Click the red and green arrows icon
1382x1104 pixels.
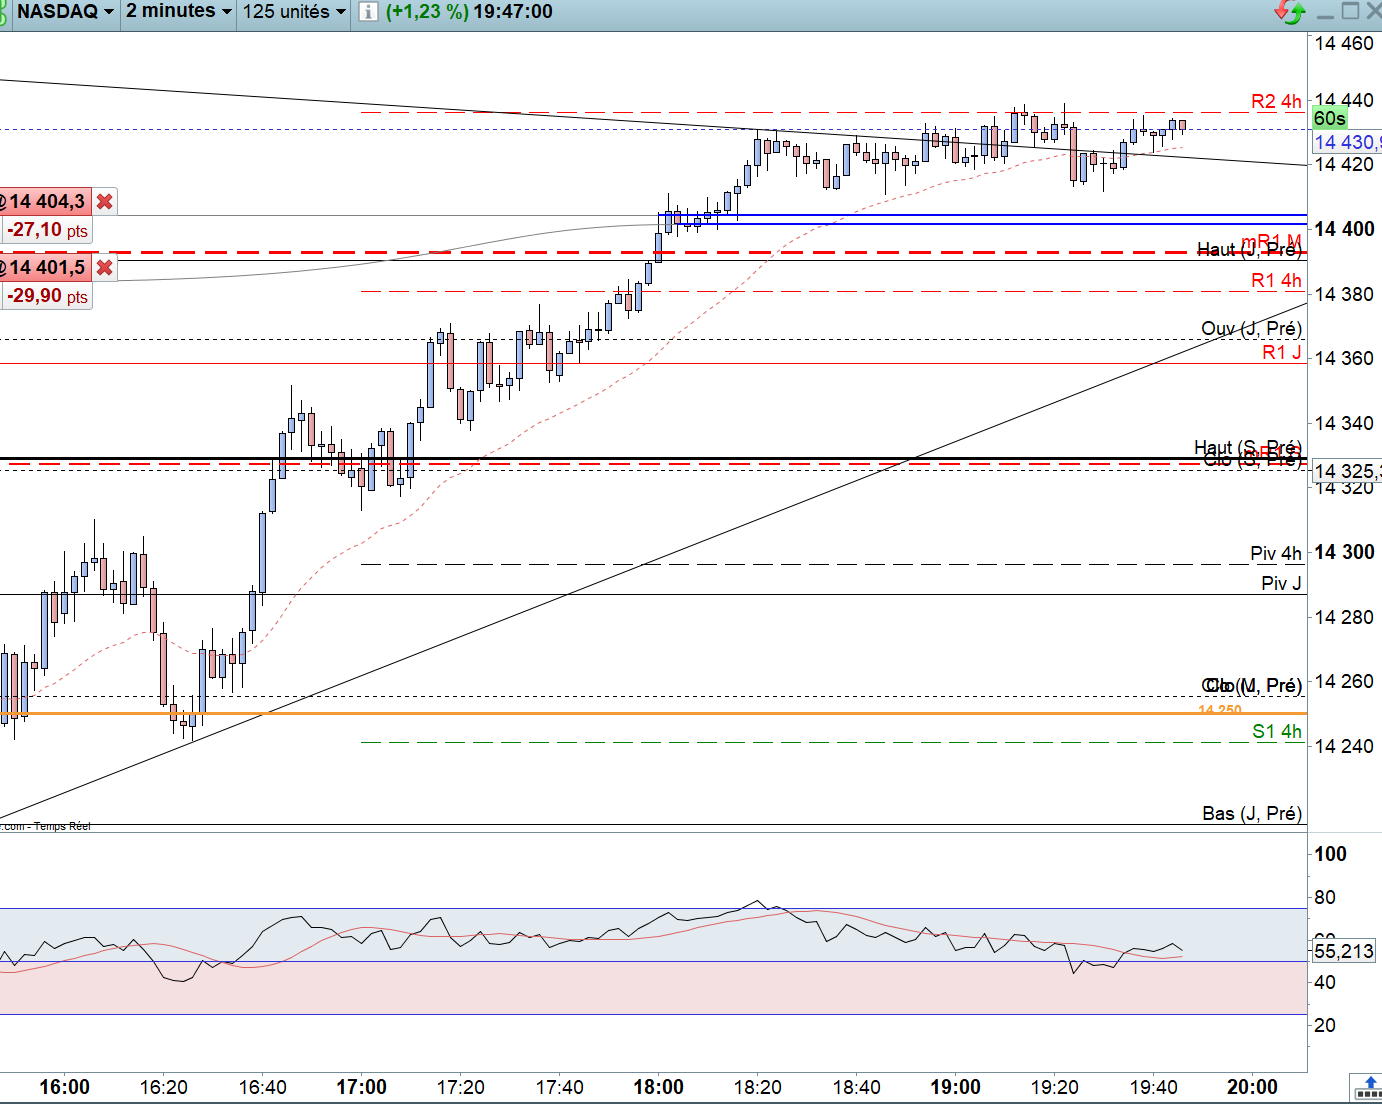(1290, 12)
